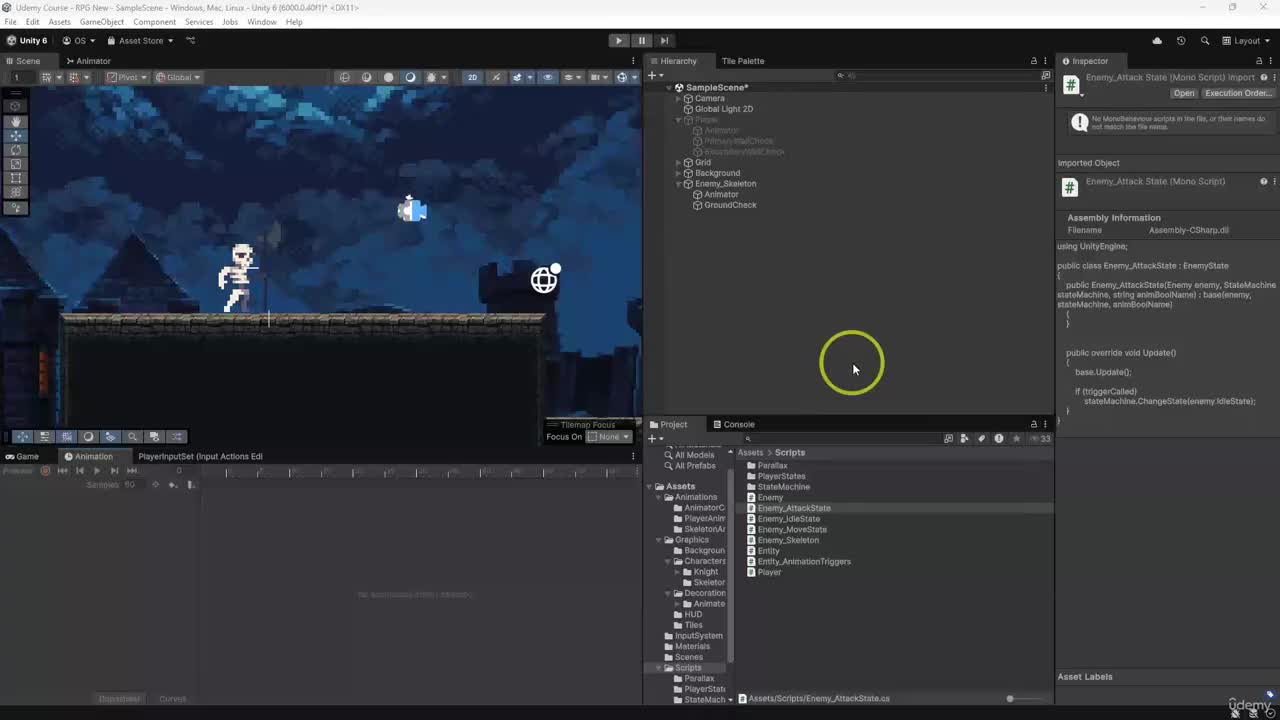Toggle scene visibility eye icon
The width and height of the screenshot is (1280, 720).
click(x=547, y=77)
